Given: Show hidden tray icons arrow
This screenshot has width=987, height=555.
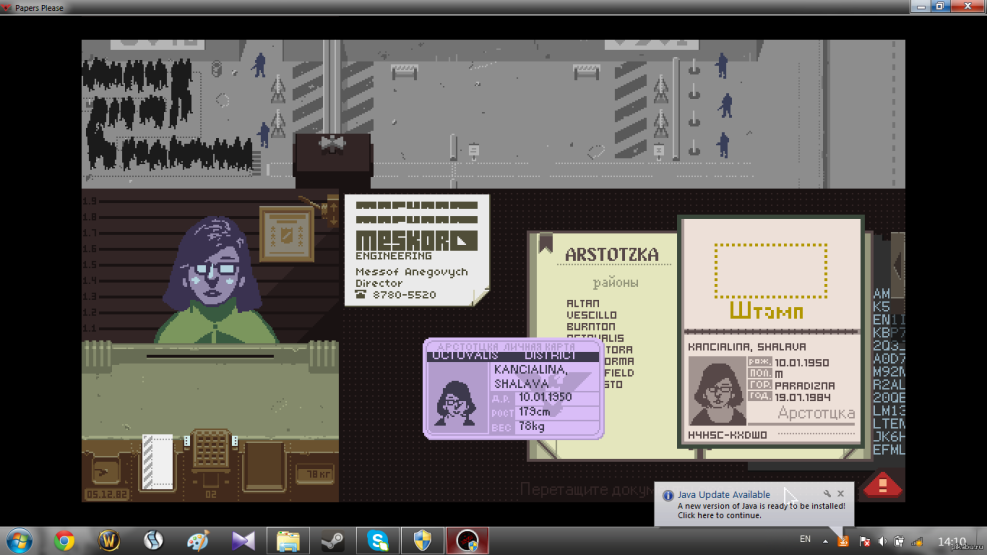Looking at the screenshot, I should point(825,541).
